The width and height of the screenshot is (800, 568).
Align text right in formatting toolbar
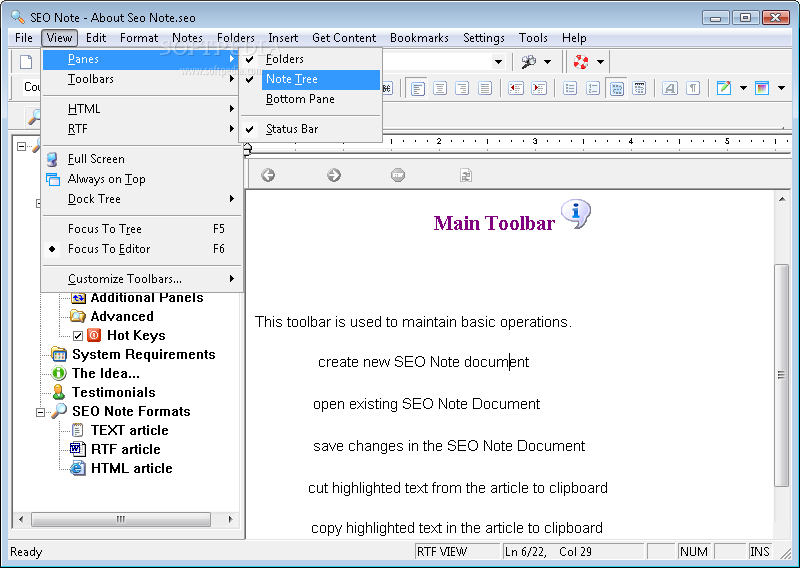click(x=462, y=88)
